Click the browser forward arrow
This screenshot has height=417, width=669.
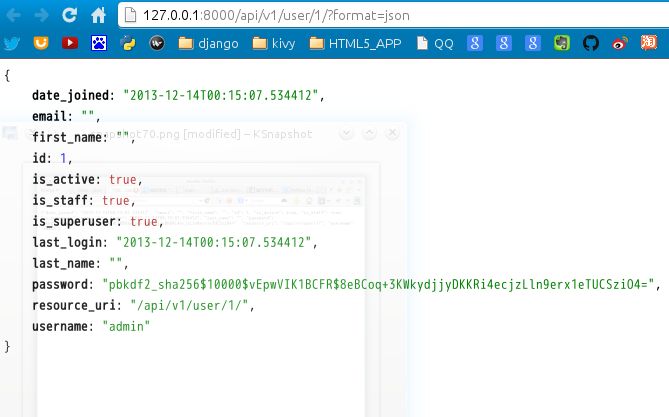click(41, 15)
